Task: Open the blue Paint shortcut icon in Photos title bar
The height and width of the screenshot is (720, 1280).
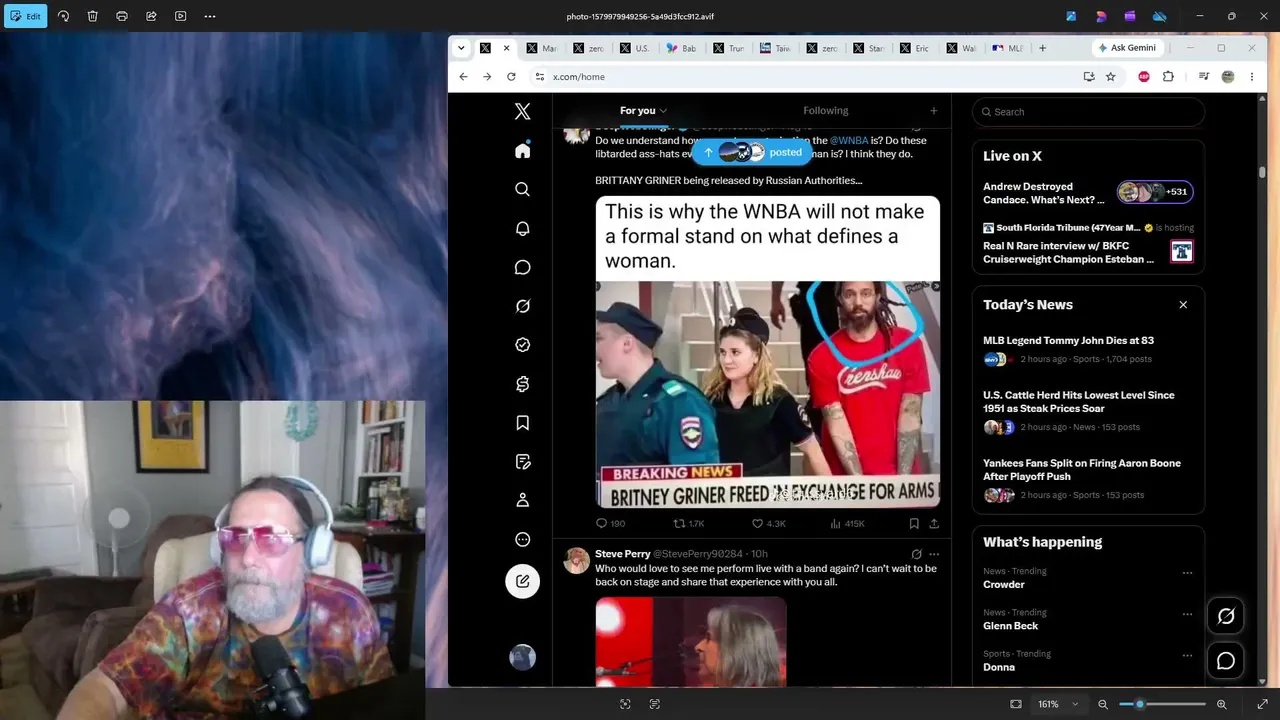Action: [1071, 16]
